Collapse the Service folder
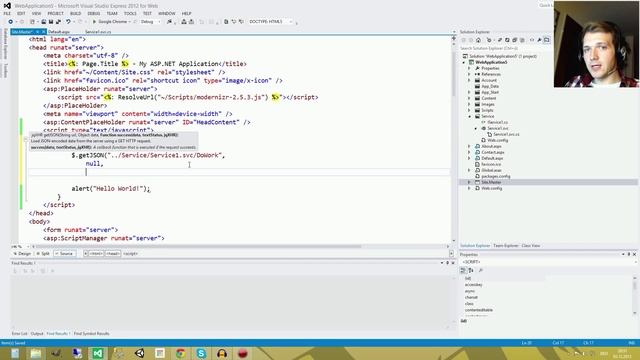The width and height of the screenshot is (640, 360). pyautogui.click(x=469, y=116)
